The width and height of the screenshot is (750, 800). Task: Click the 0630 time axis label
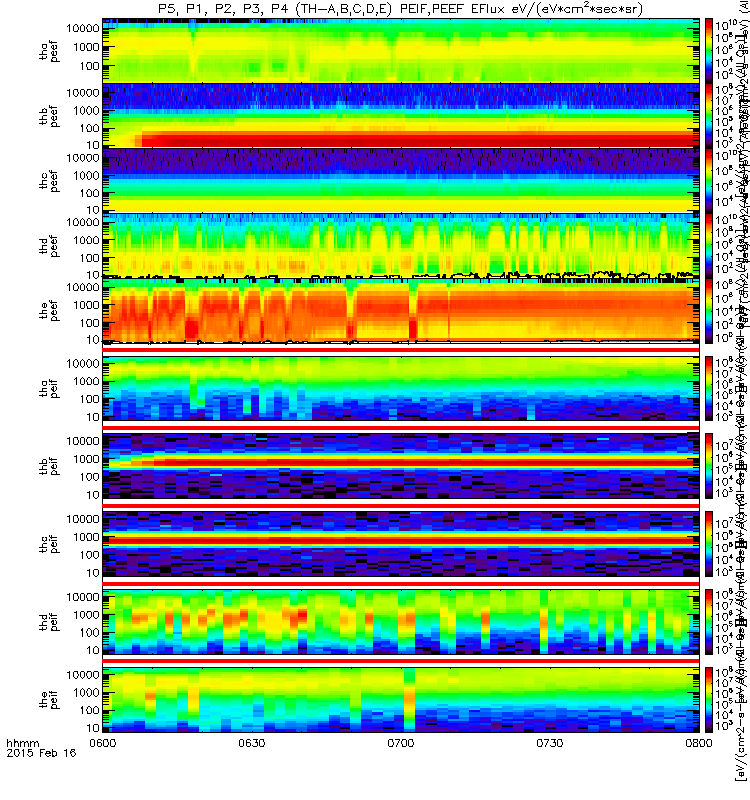[x=252, y=743]
